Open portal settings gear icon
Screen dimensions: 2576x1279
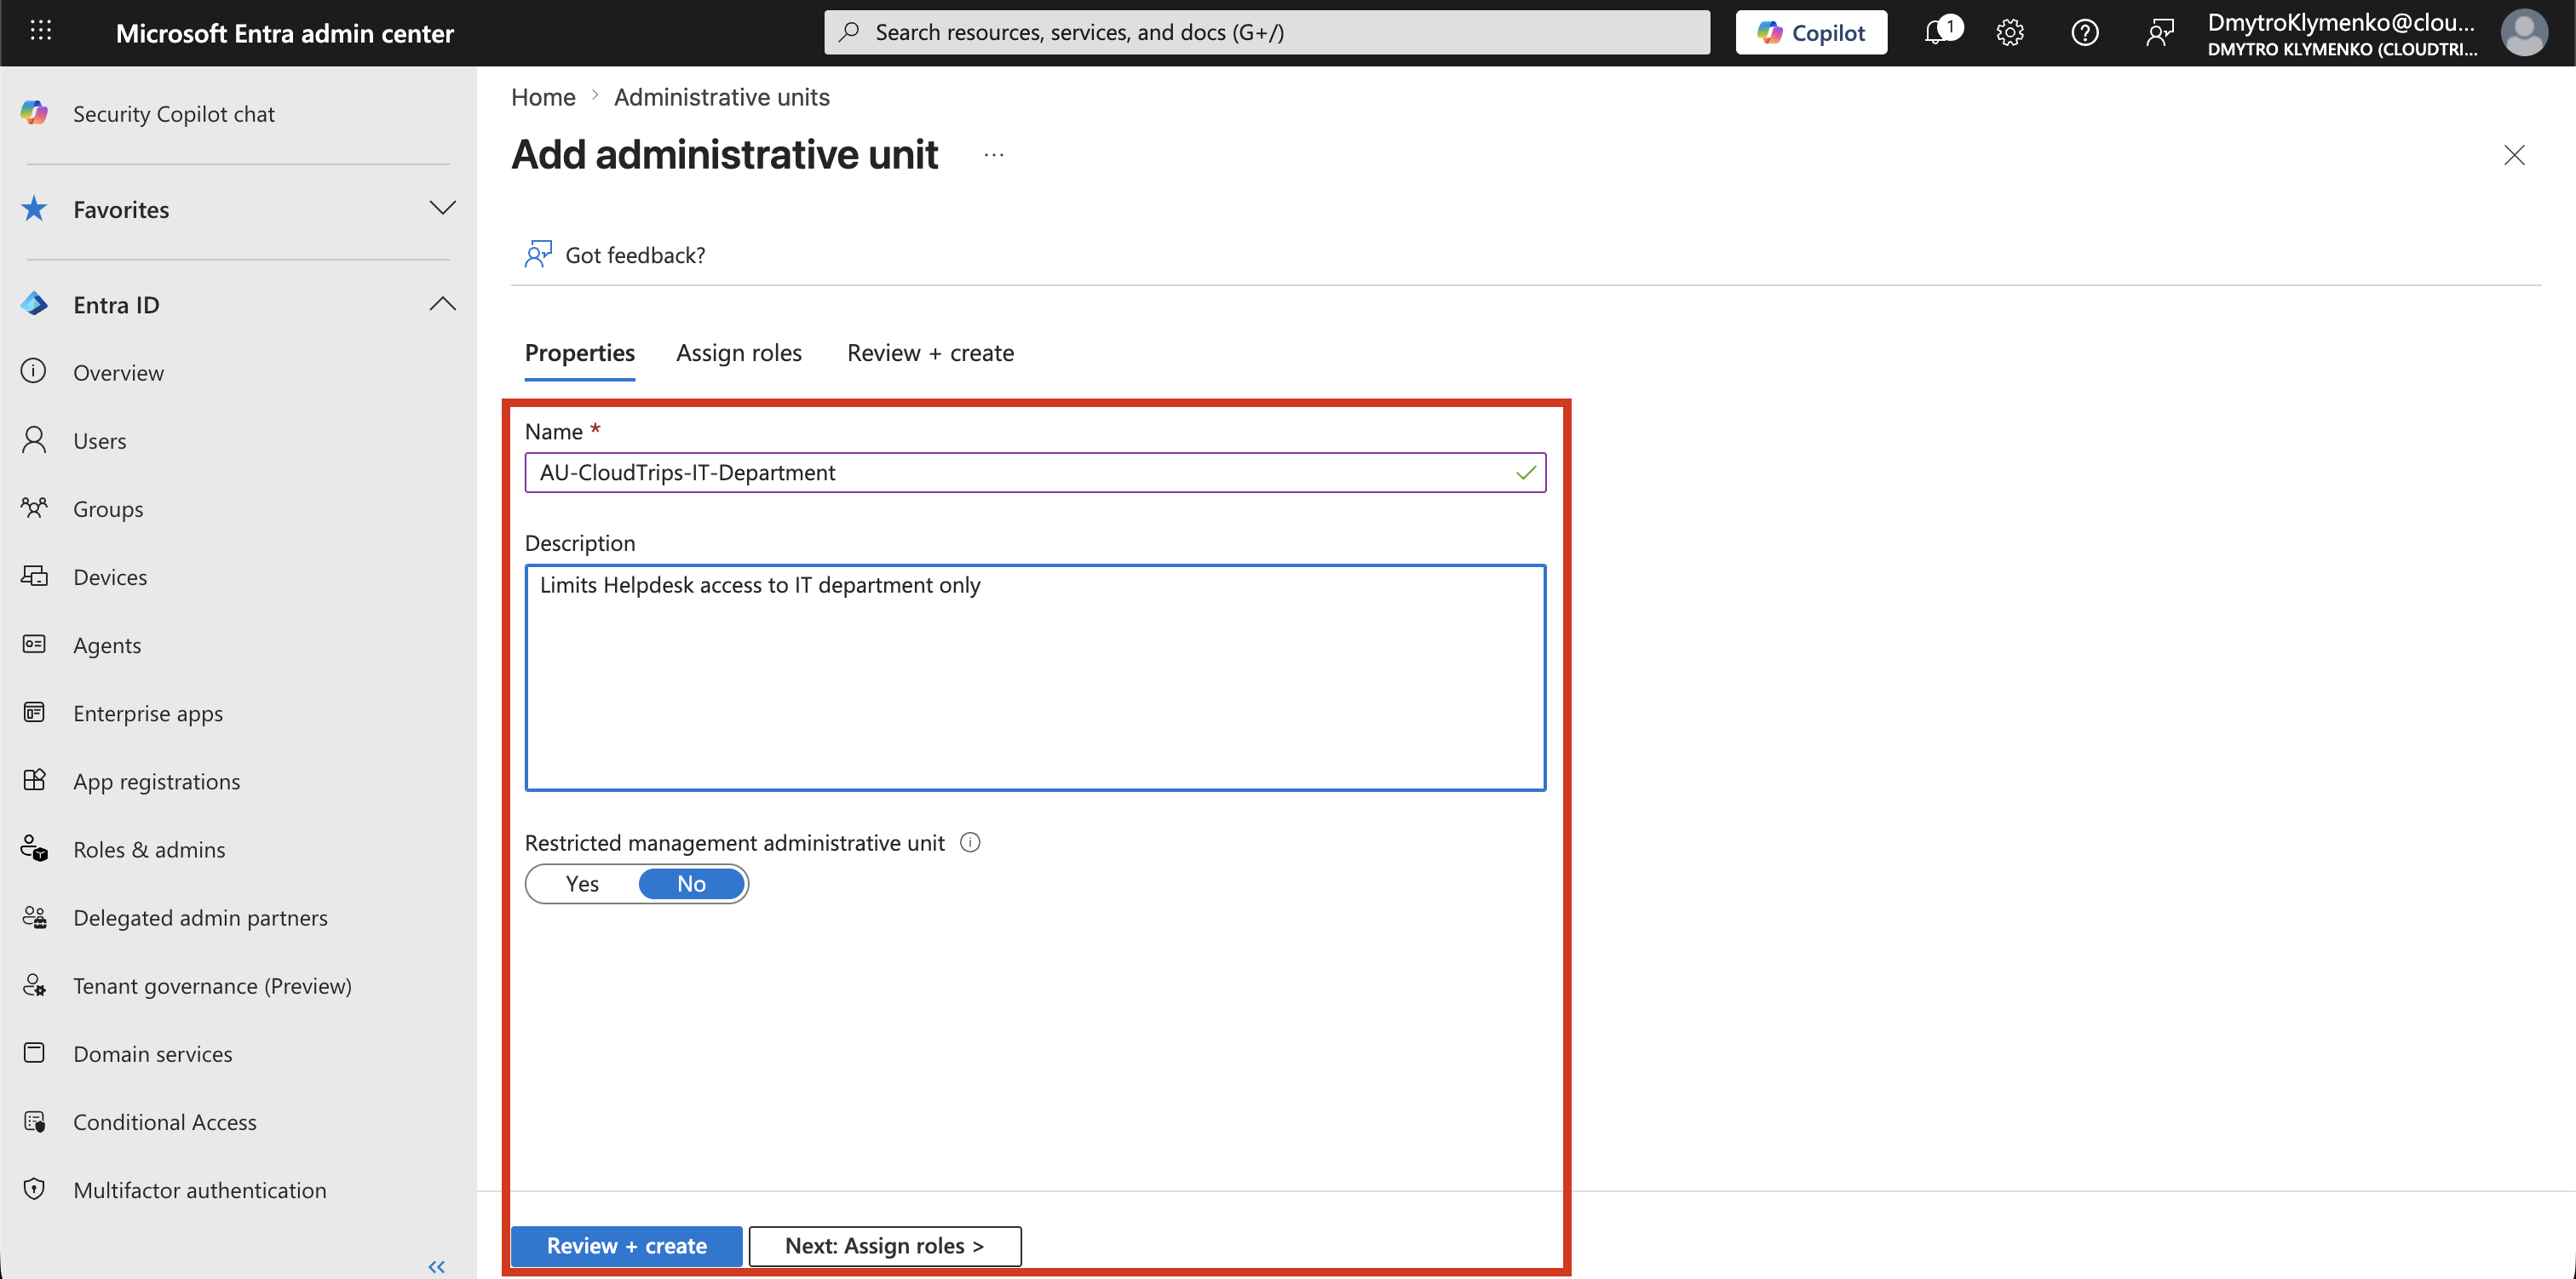2010,32
